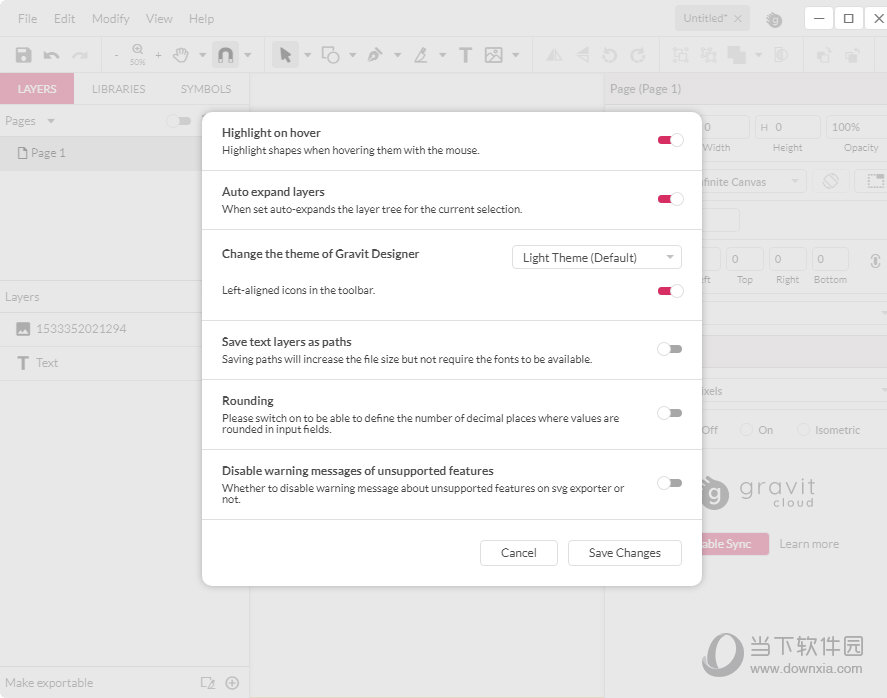Switch to the LAYERS tab
Screen dimensions: 887x698
(x=37, y=89)
